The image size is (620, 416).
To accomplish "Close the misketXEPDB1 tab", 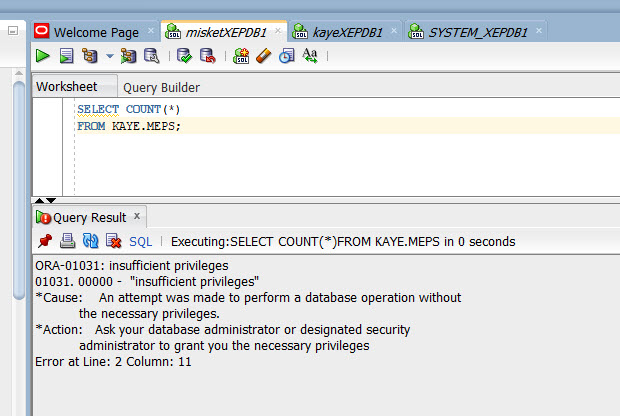I will [278, 31].
